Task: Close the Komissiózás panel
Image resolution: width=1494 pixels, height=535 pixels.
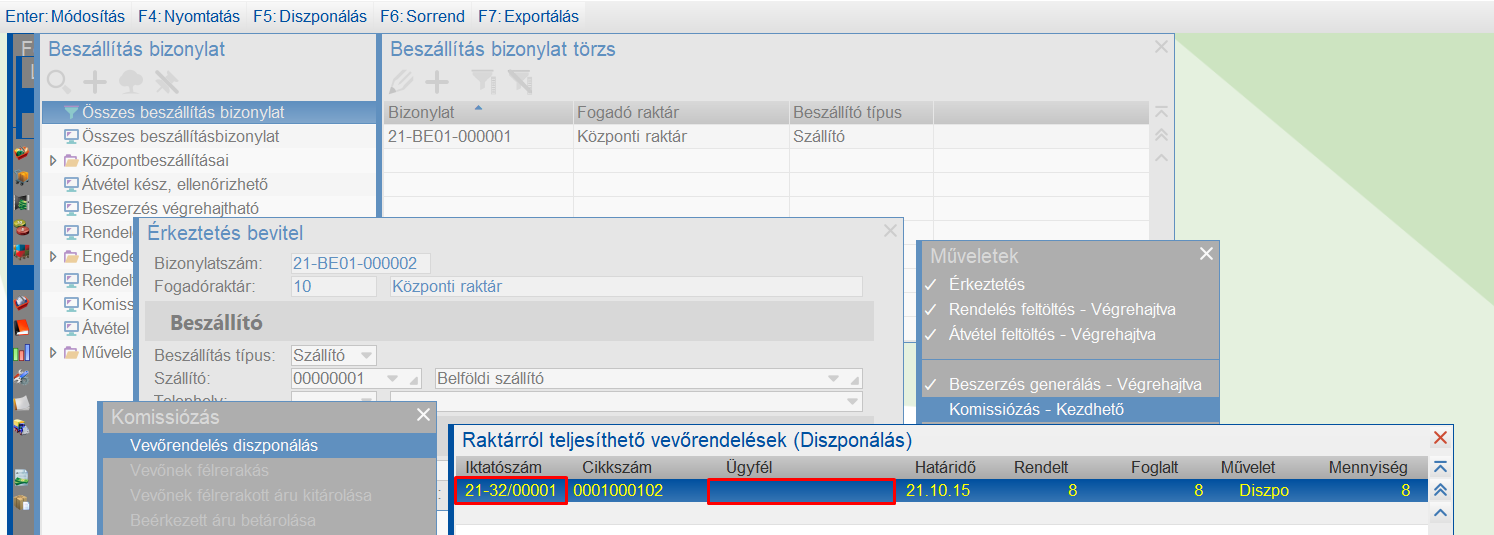Action: coord(423,415)
